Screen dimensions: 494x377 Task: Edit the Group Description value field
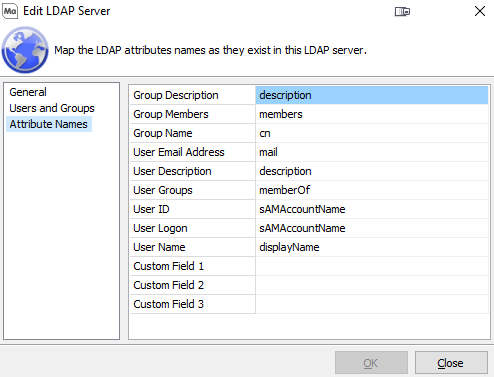[x=372, y=95]
